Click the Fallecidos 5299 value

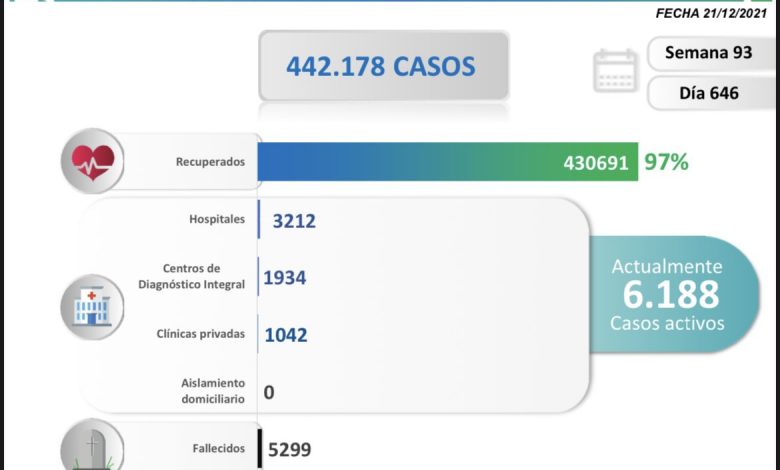click(x=290, y=450)
